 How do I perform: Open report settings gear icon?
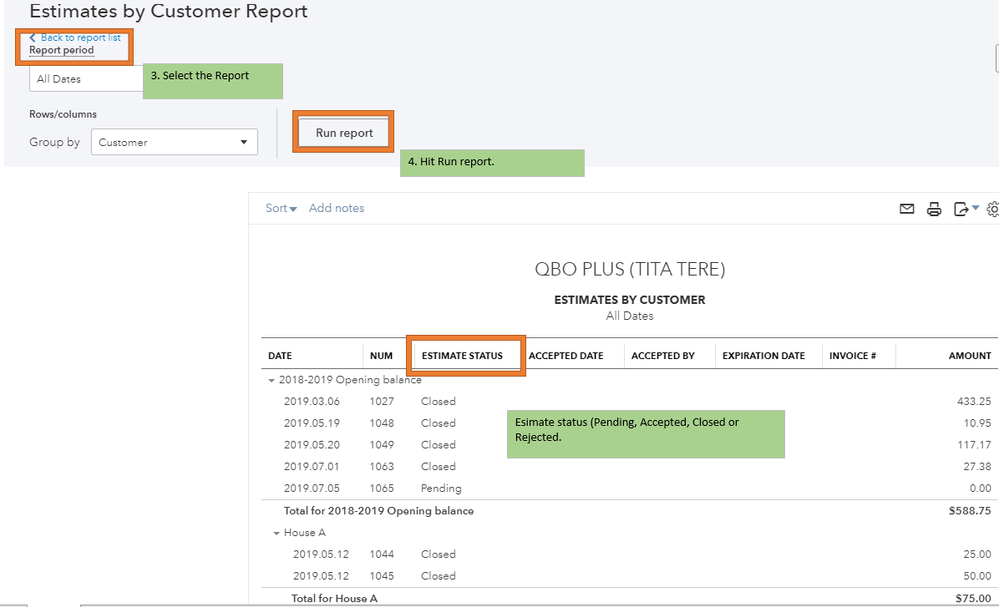pos(992,209)
